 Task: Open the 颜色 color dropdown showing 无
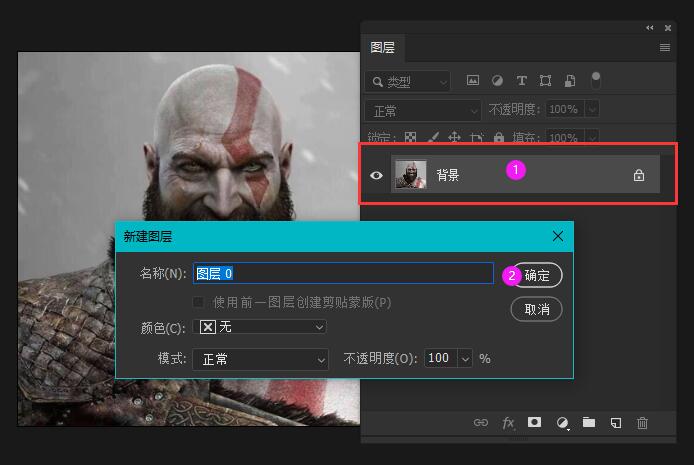(260, 327)
